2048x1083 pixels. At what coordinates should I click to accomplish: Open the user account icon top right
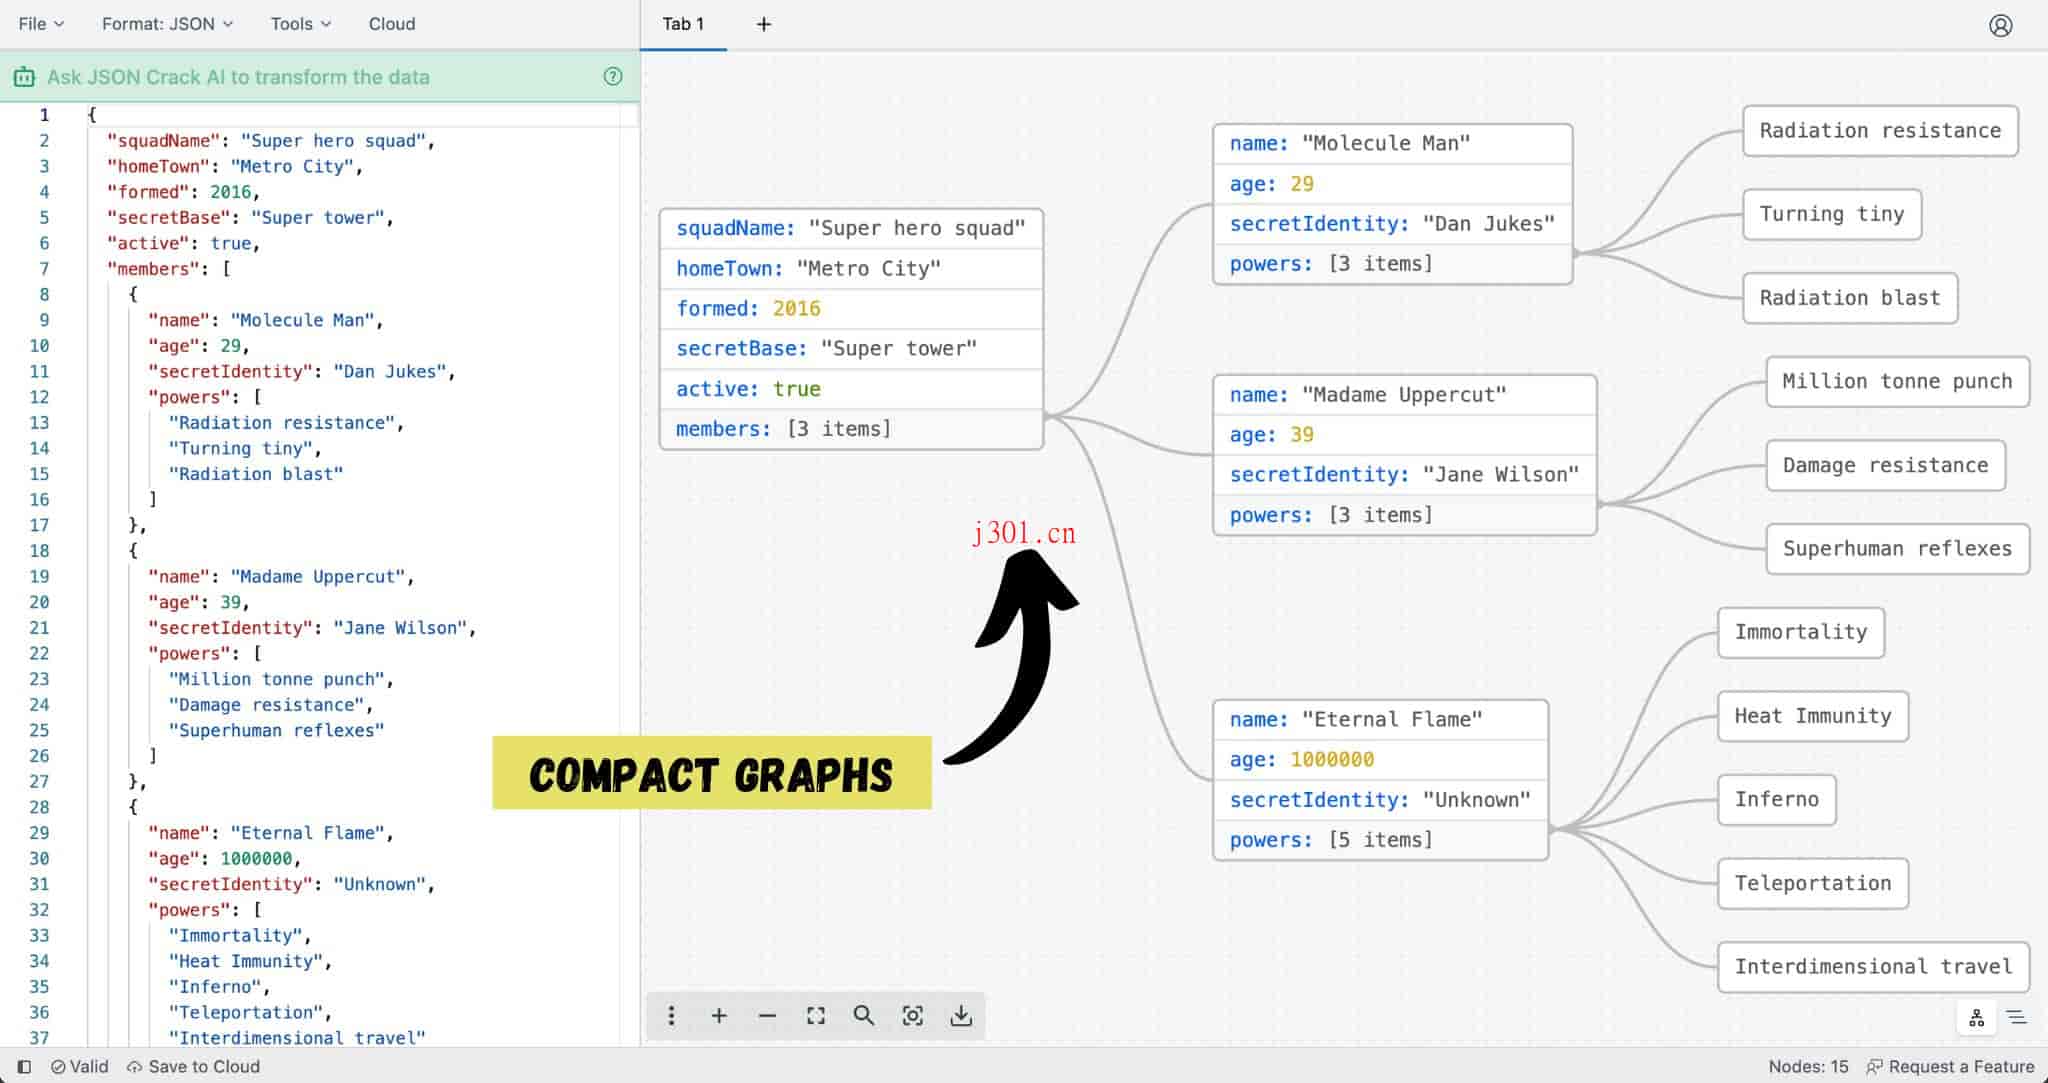click(x=2001, y=24)
